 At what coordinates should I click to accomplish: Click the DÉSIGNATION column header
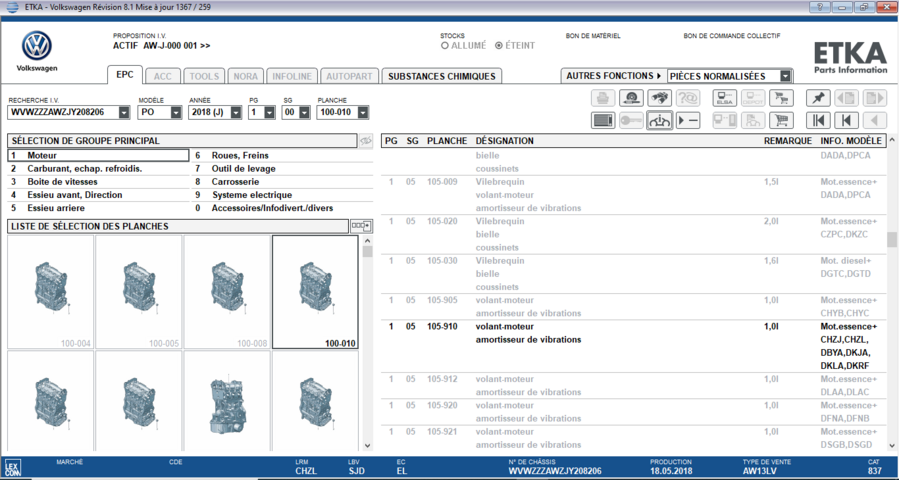[x=505, y=141]
